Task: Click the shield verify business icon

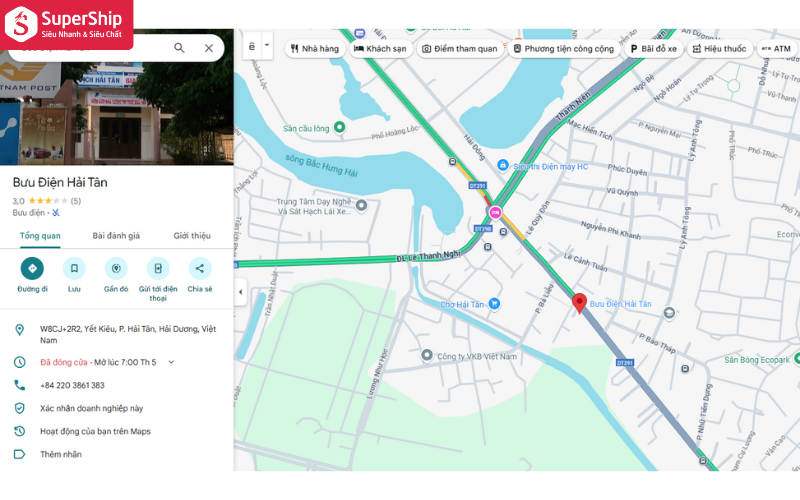Action: 19,408
